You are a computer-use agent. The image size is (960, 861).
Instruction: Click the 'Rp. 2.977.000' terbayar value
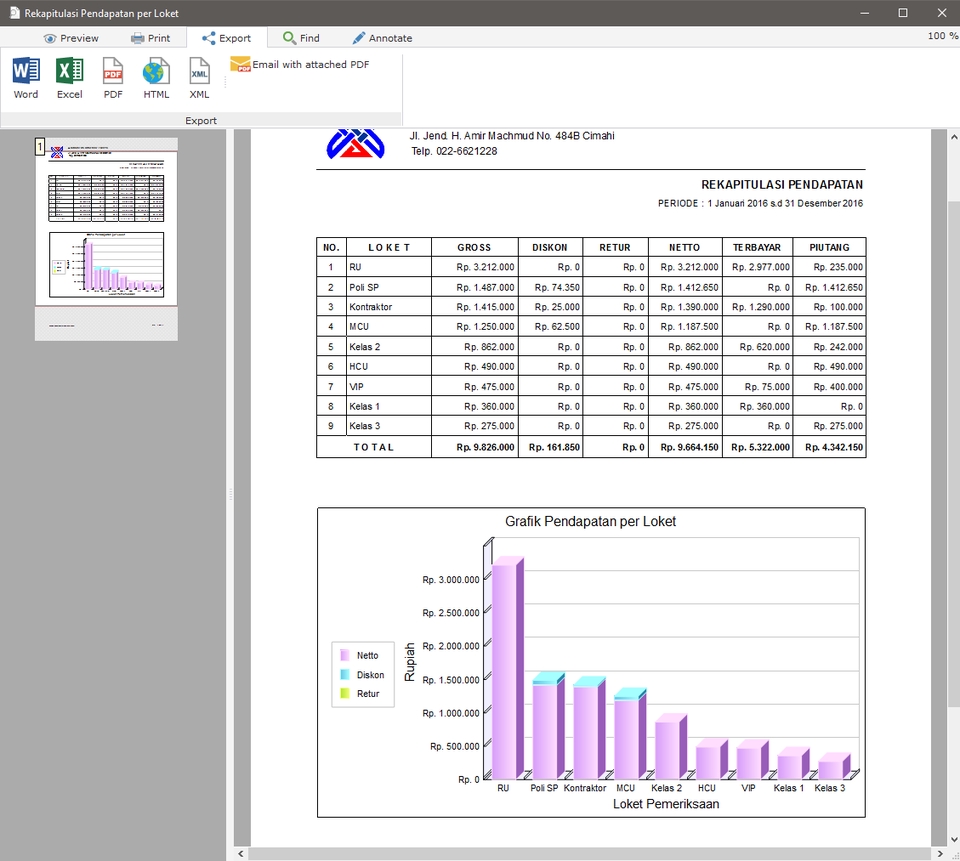[760, 267]
